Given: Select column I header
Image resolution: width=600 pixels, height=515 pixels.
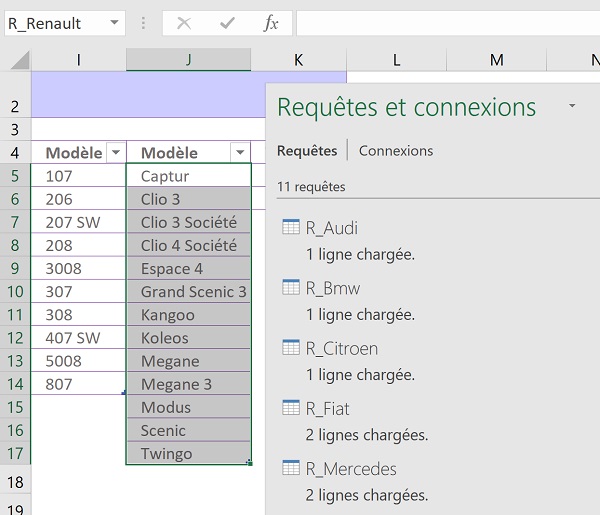Looking at the screenshot, I should click(x=79, y=60).
